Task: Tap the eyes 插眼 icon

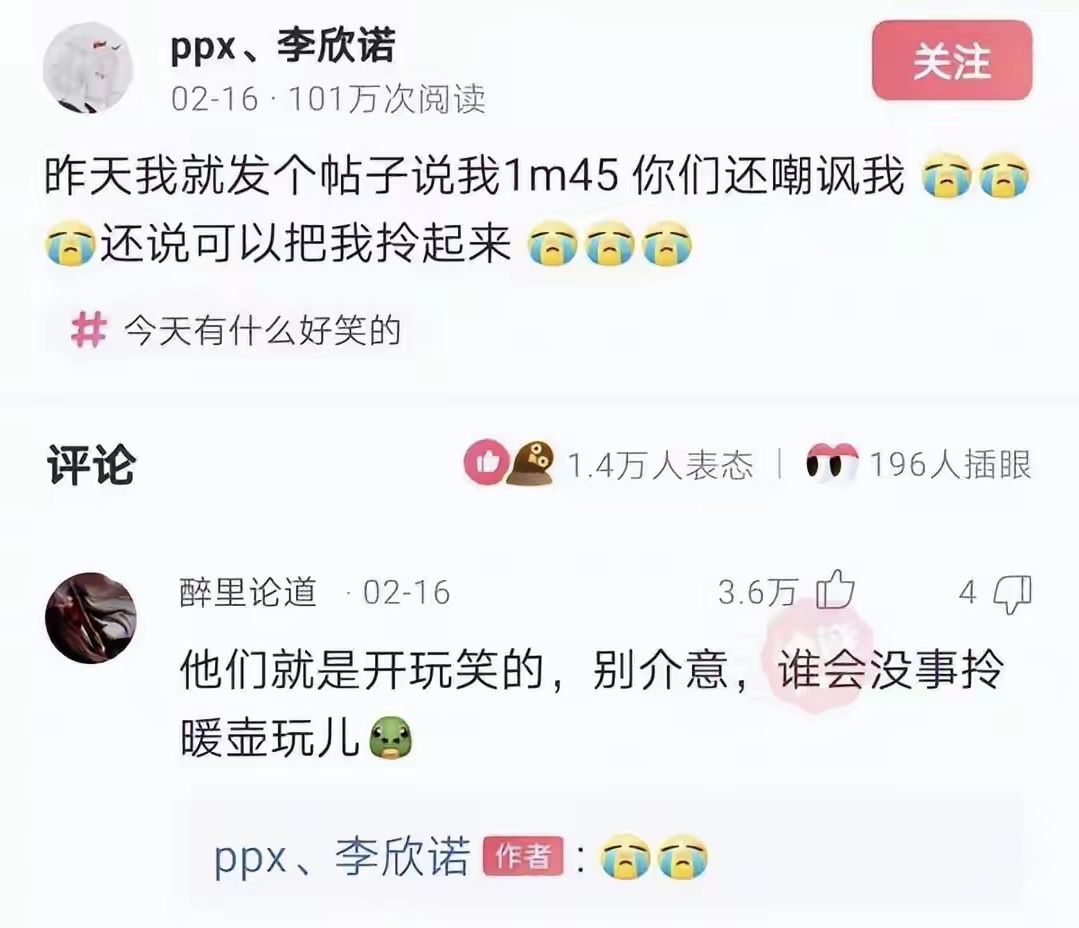Action: 832,463
